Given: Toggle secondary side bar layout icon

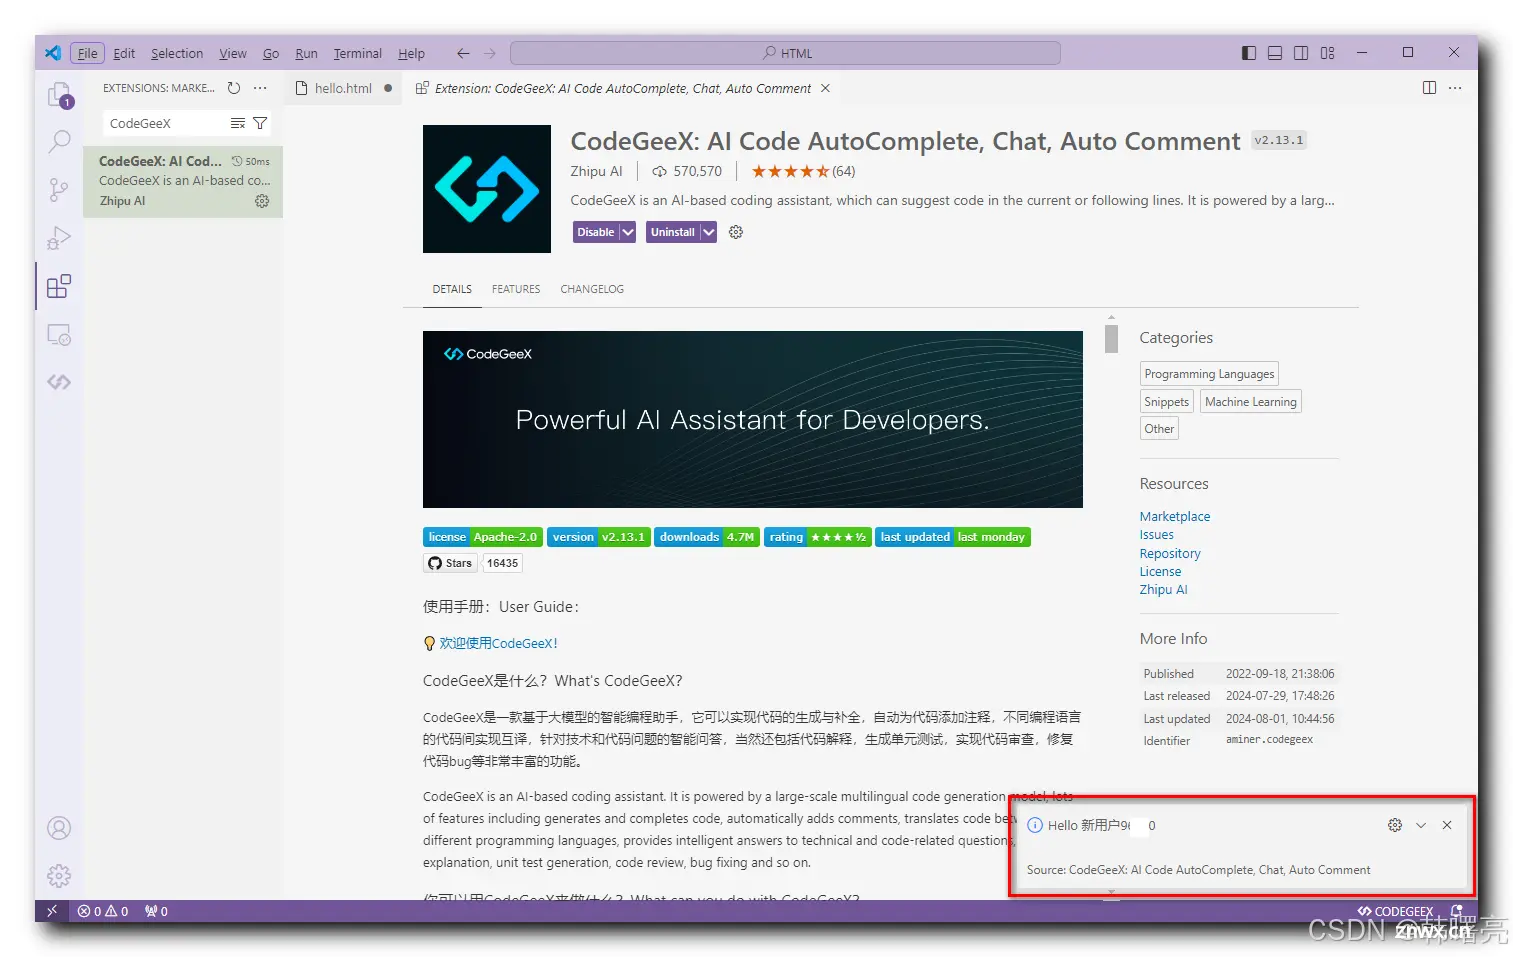Looking at the screenshot, I should (x=1301, y=53).
